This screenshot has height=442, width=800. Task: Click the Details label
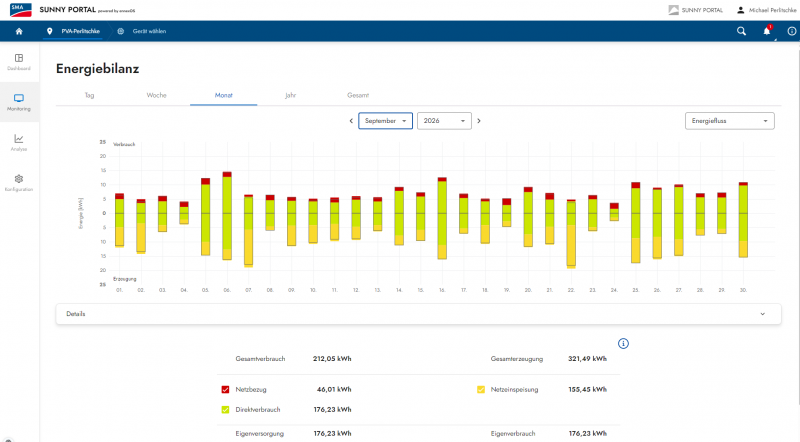[76, 314]
